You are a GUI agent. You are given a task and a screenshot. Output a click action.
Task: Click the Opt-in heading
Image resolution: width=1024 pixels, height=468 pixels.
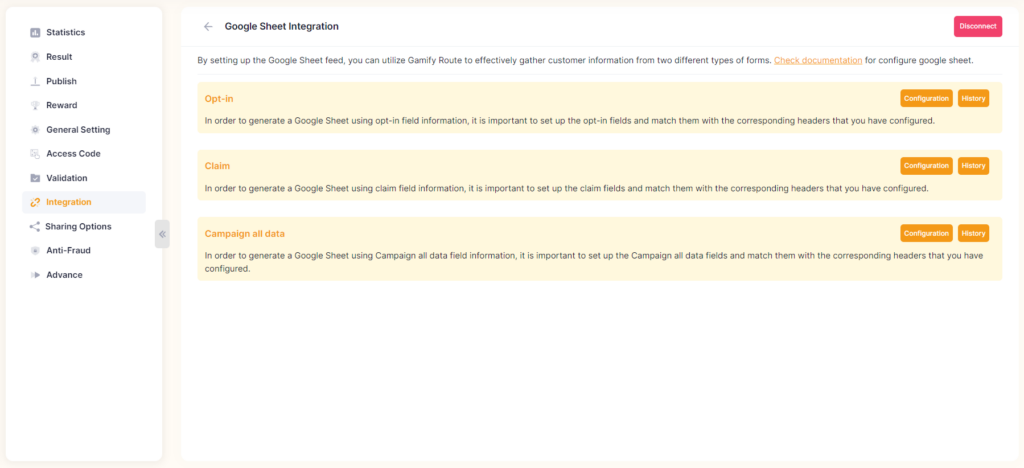(x=219, y=99)
